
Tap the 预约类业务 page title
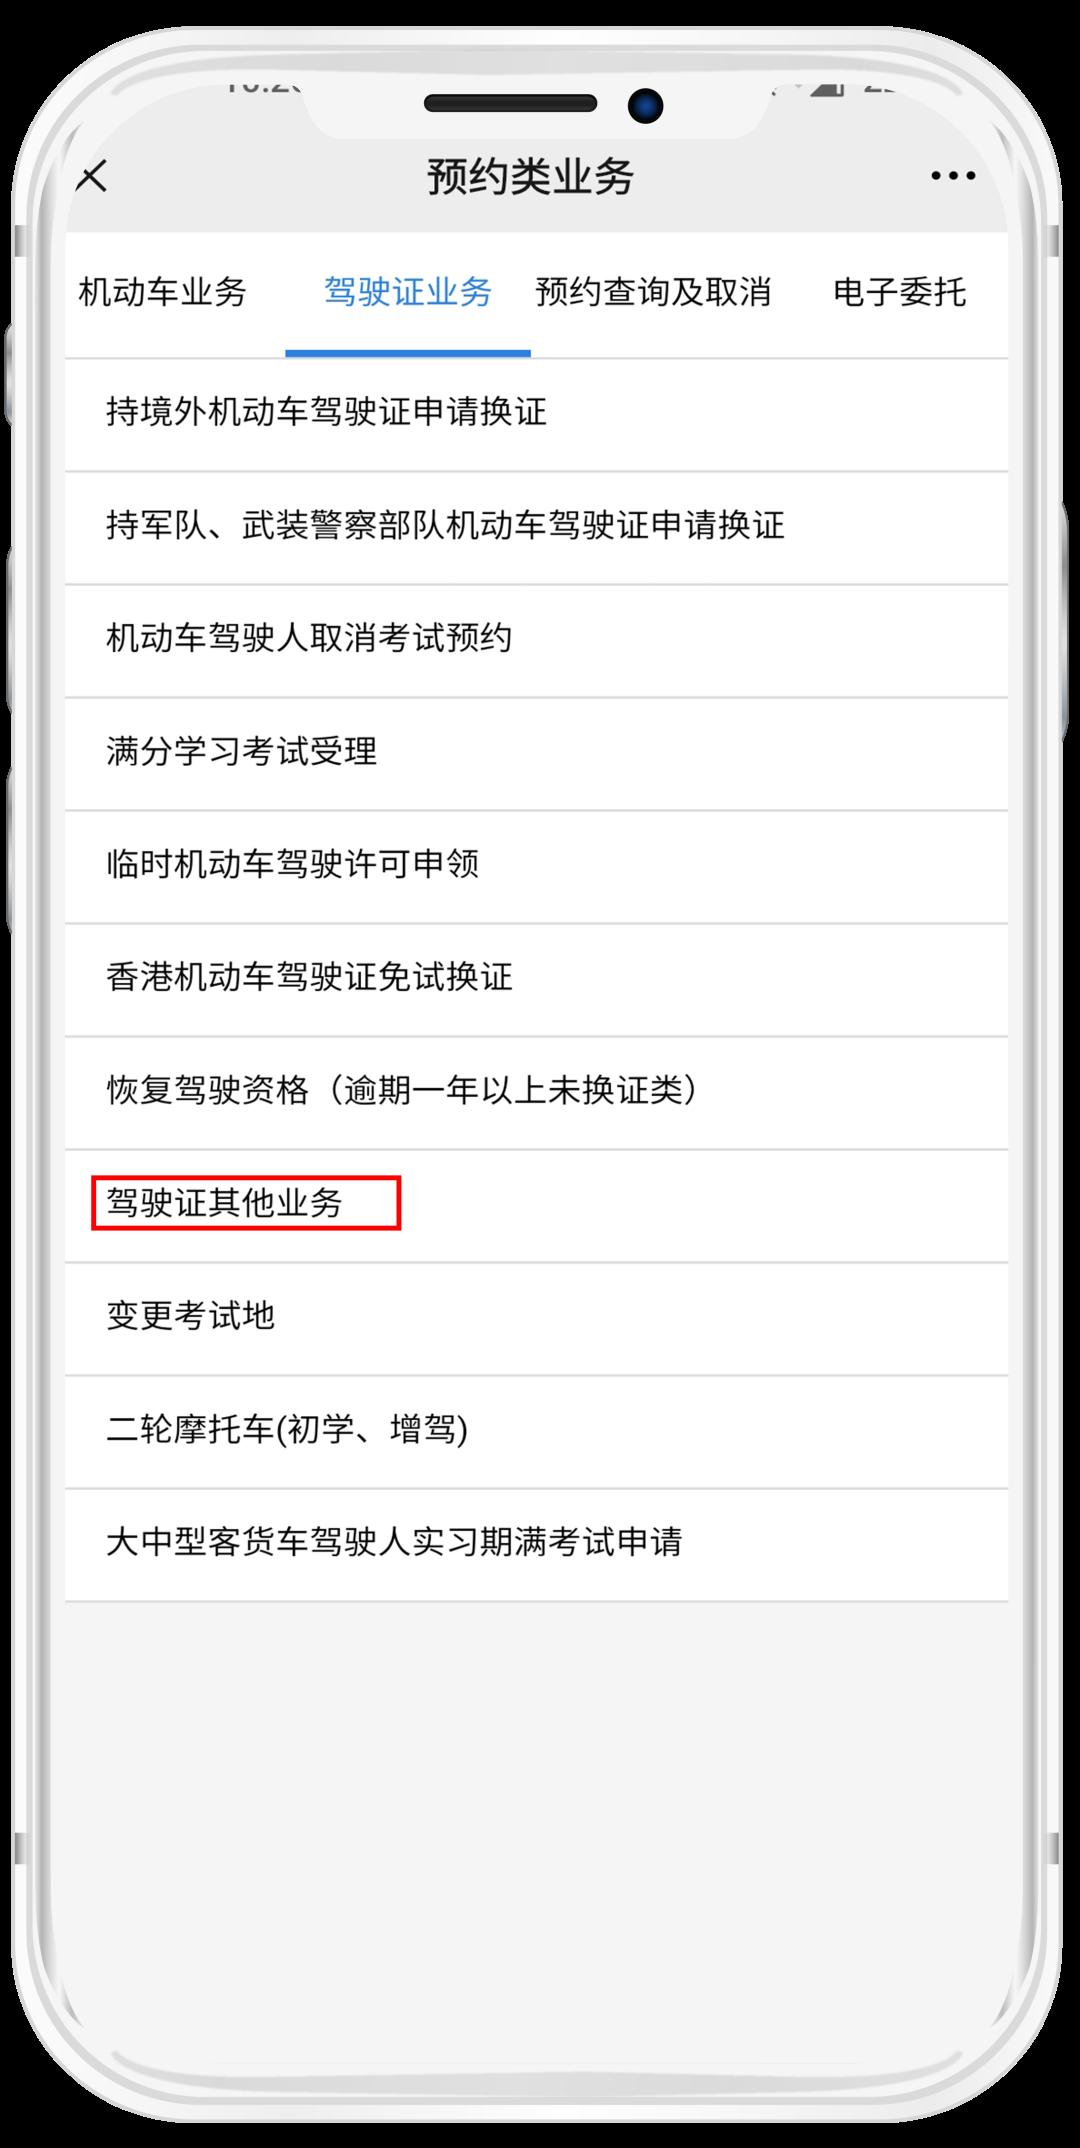tap(531, 177)
